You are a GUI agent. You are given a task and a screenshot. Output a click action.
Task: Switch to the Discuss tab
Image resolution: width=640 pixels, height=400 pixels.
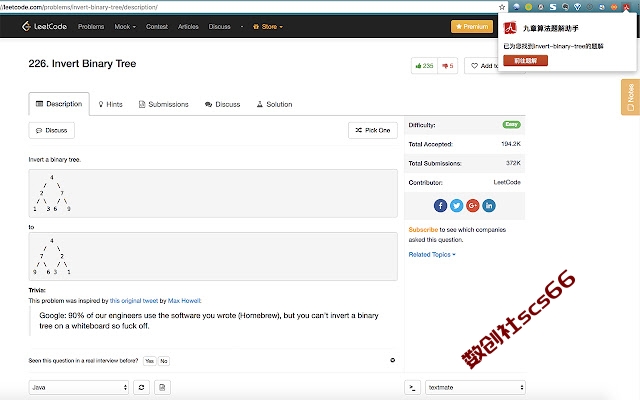[222, 104]
